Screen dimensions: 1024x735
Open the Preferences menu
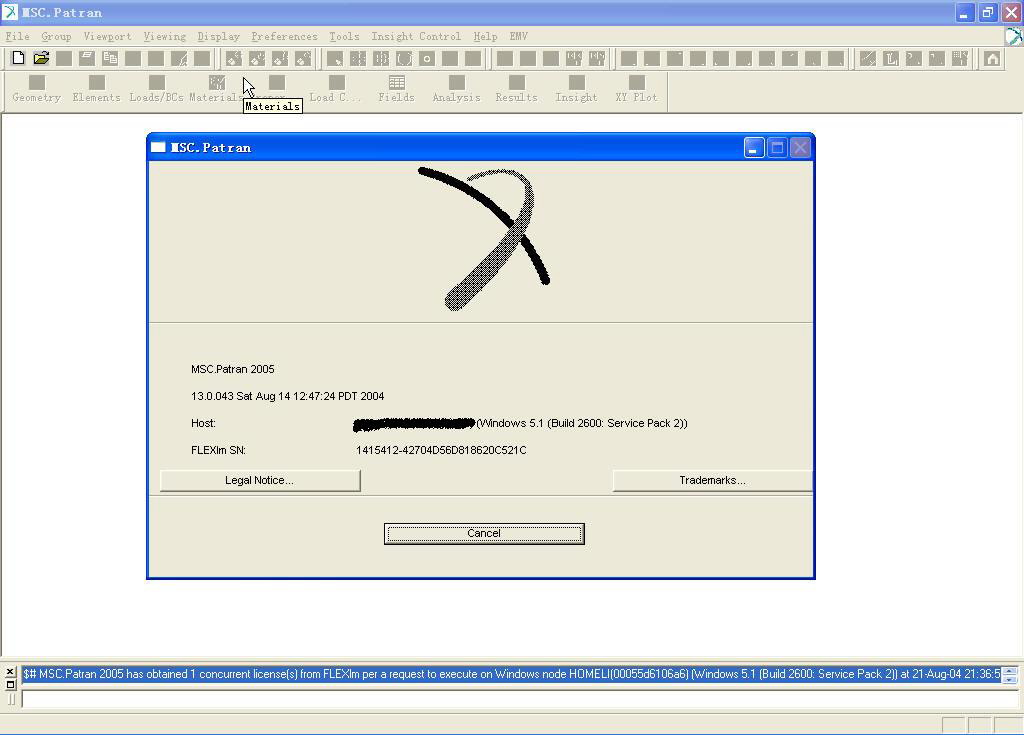[284, 37]
